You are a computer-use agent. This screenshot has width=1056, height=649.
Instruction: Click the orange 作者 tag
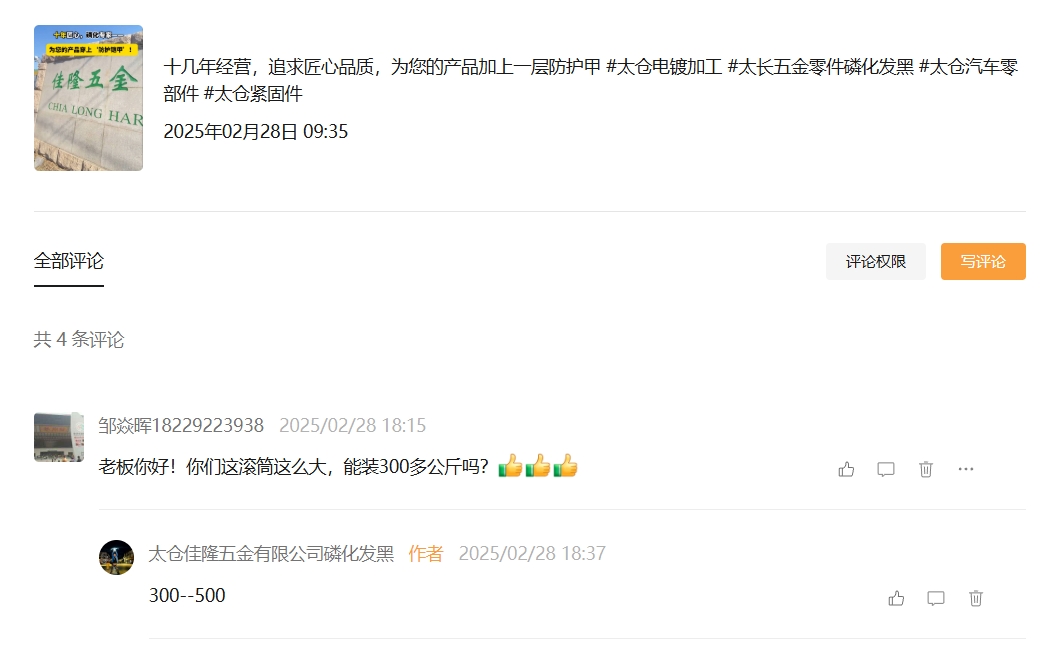(426, 553)
